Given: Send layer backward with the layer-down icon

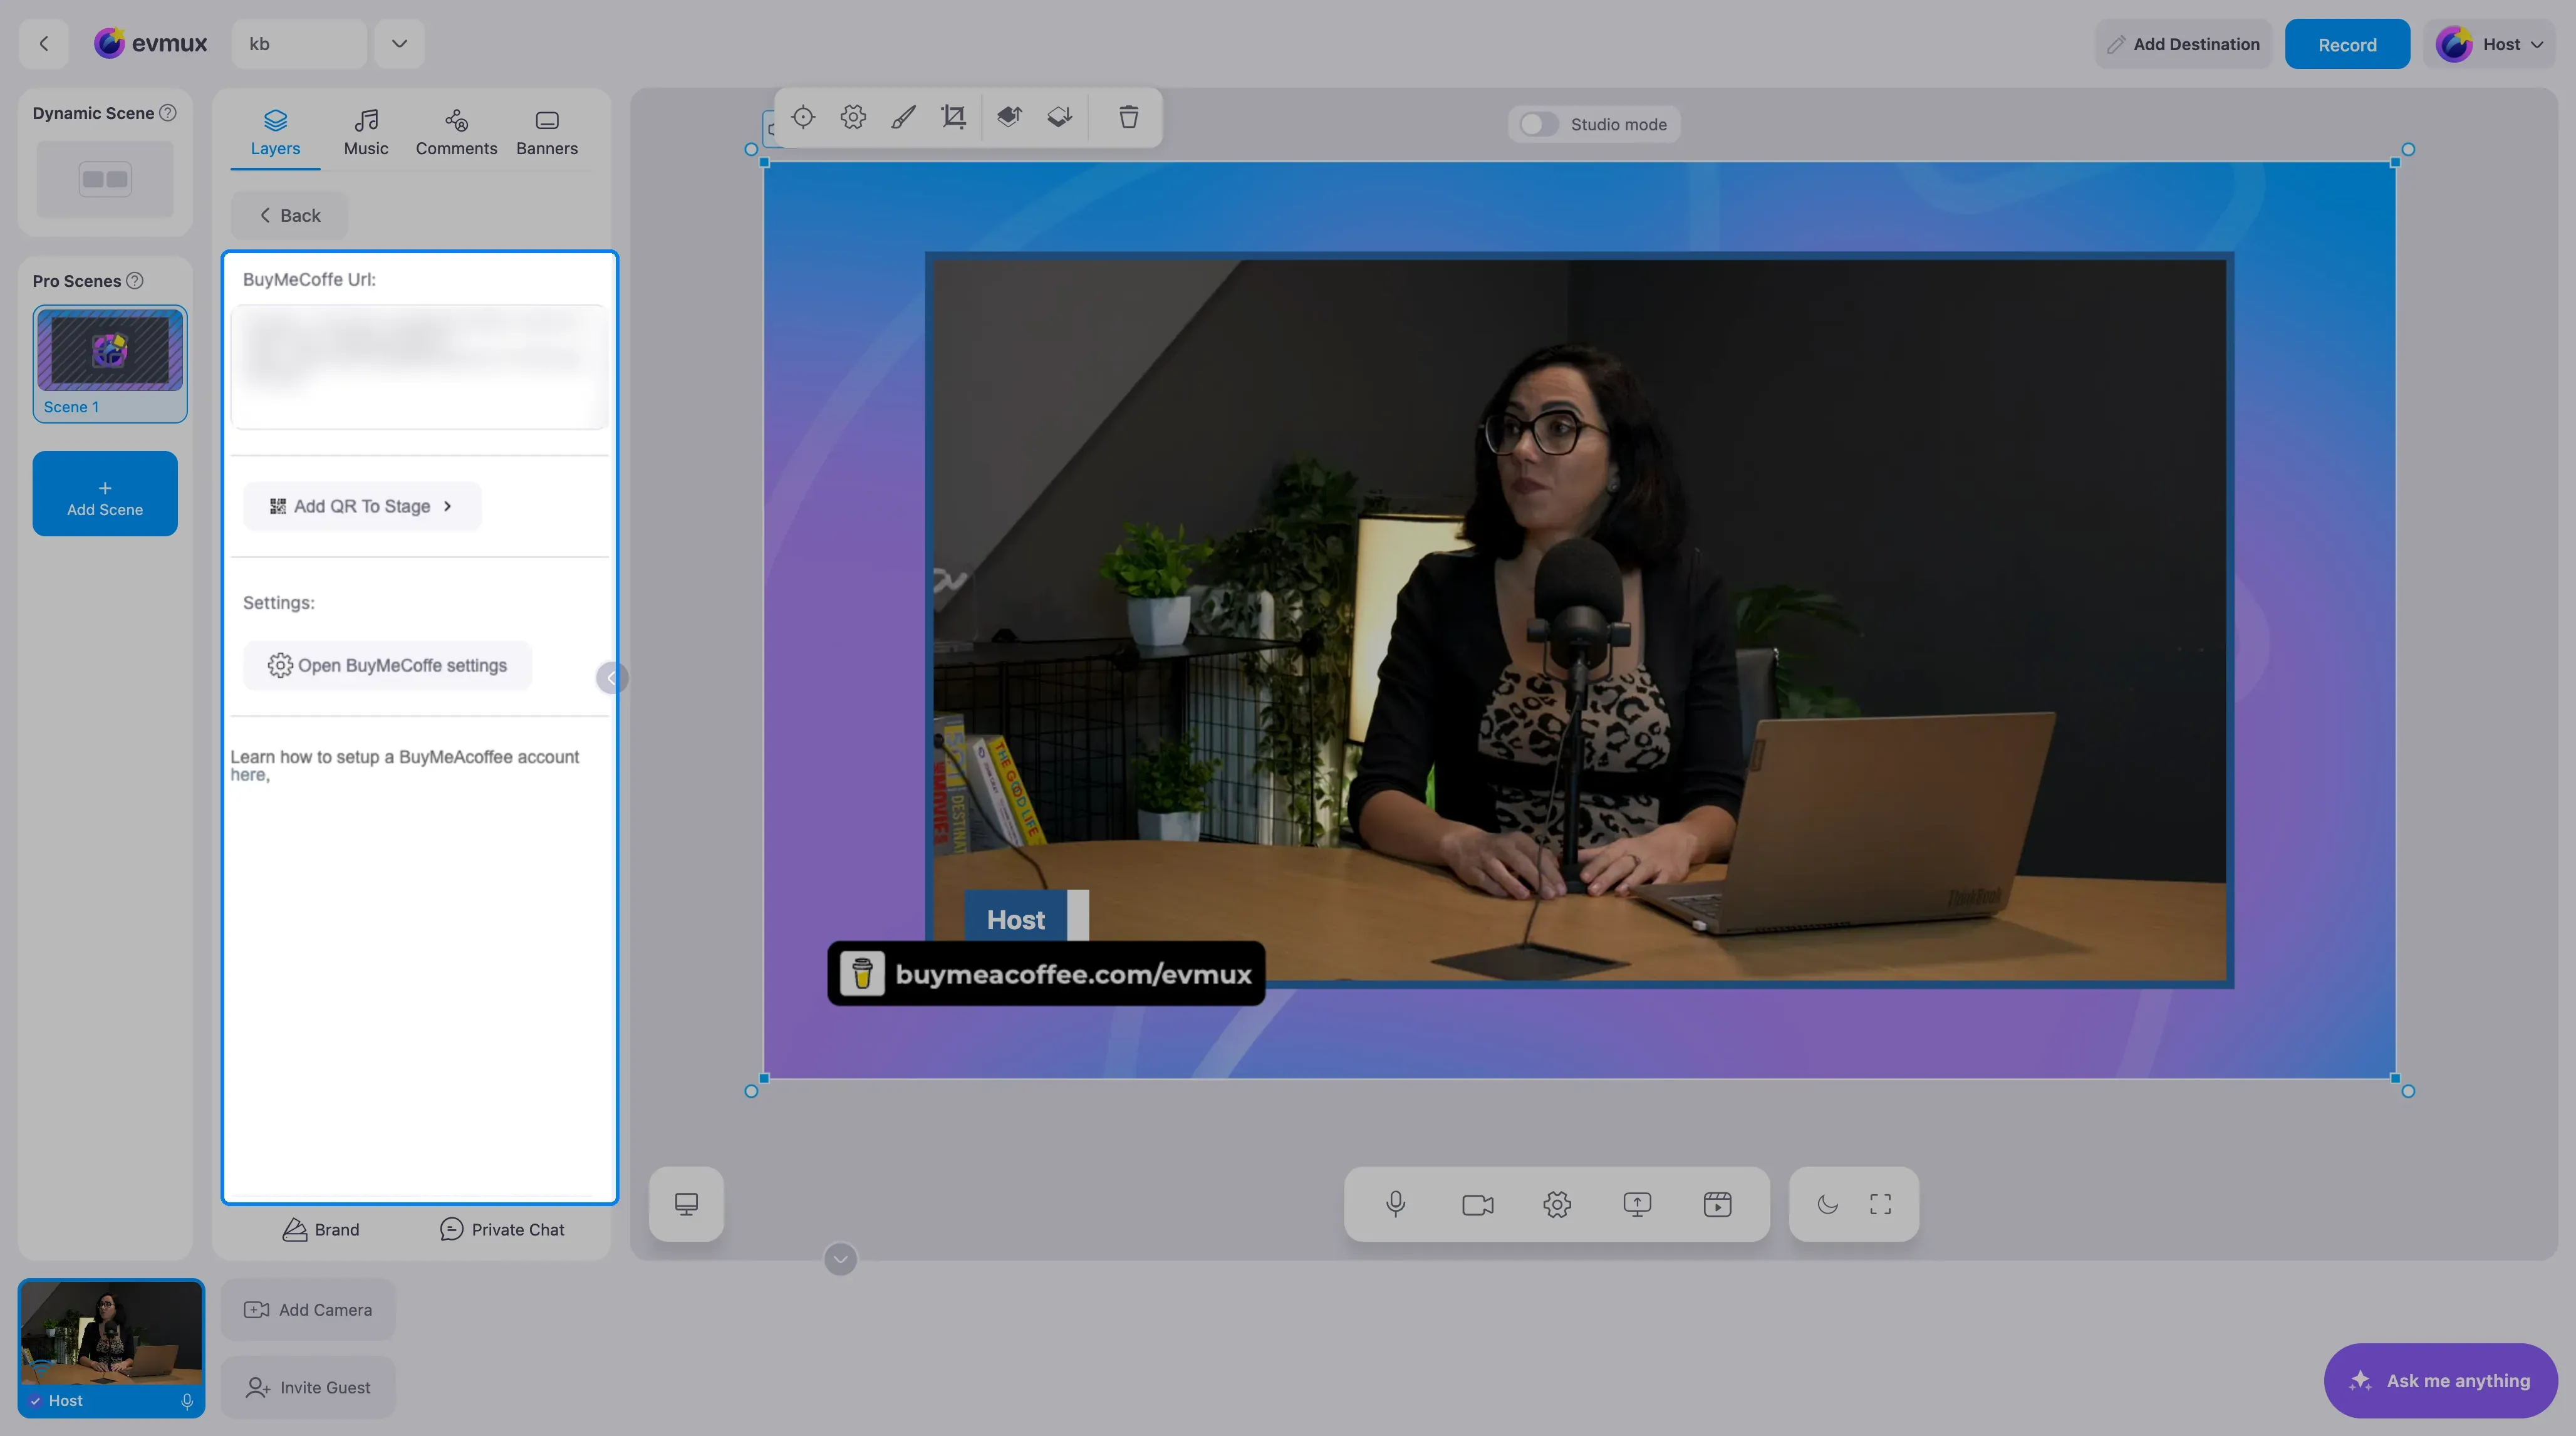Looking at the screenshot, I should [1059, 117].
